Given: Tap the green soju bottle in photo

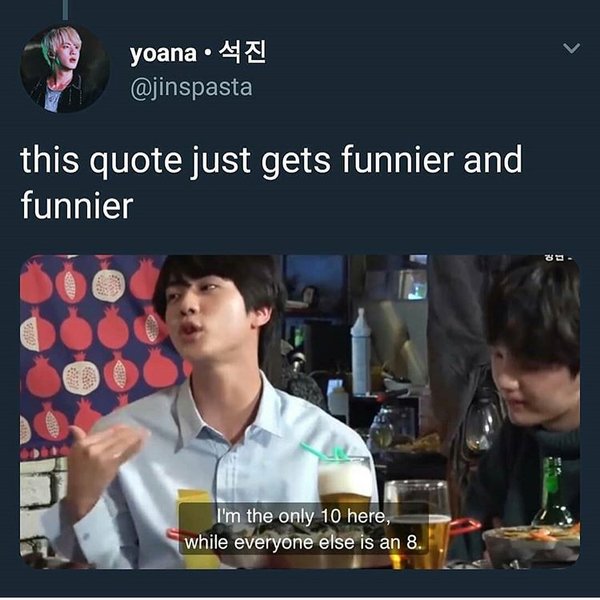Looking at the screenshot, I should pyautogui.click(x=553, y=492).
